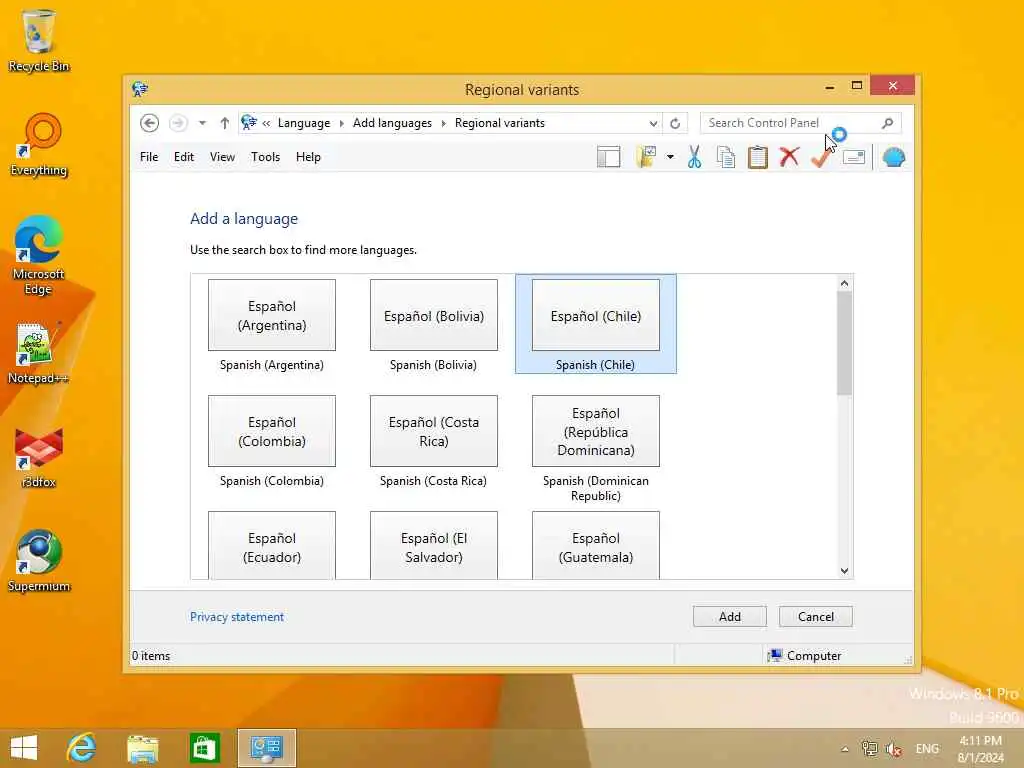Click the language icon in the address bar
This screenshot has width=1024, height=768.
[x=249, y=123]
